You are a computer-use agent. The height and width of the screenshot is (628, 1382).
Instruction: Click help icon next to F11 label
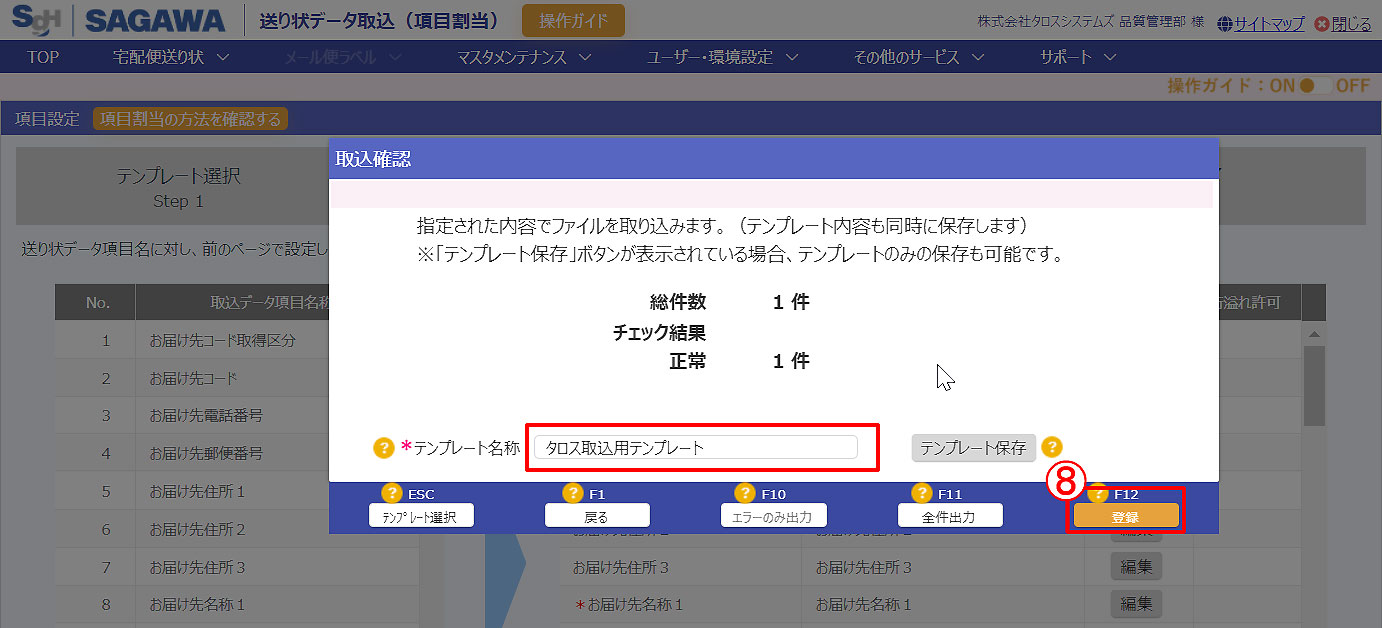[921, 493]
